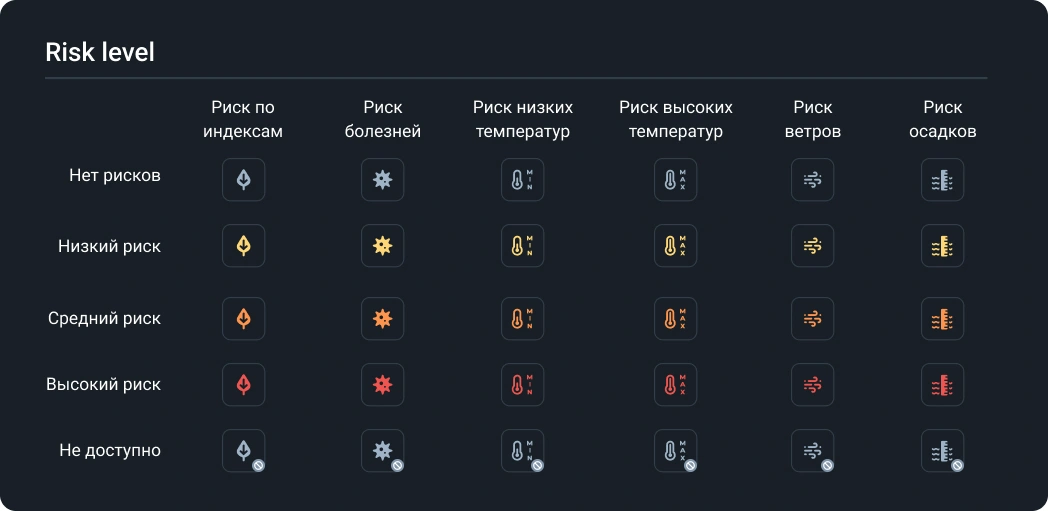1048x511 pixels.
Task: Select the yellow low-risk disease icon
Action: [x=382, y=246]
